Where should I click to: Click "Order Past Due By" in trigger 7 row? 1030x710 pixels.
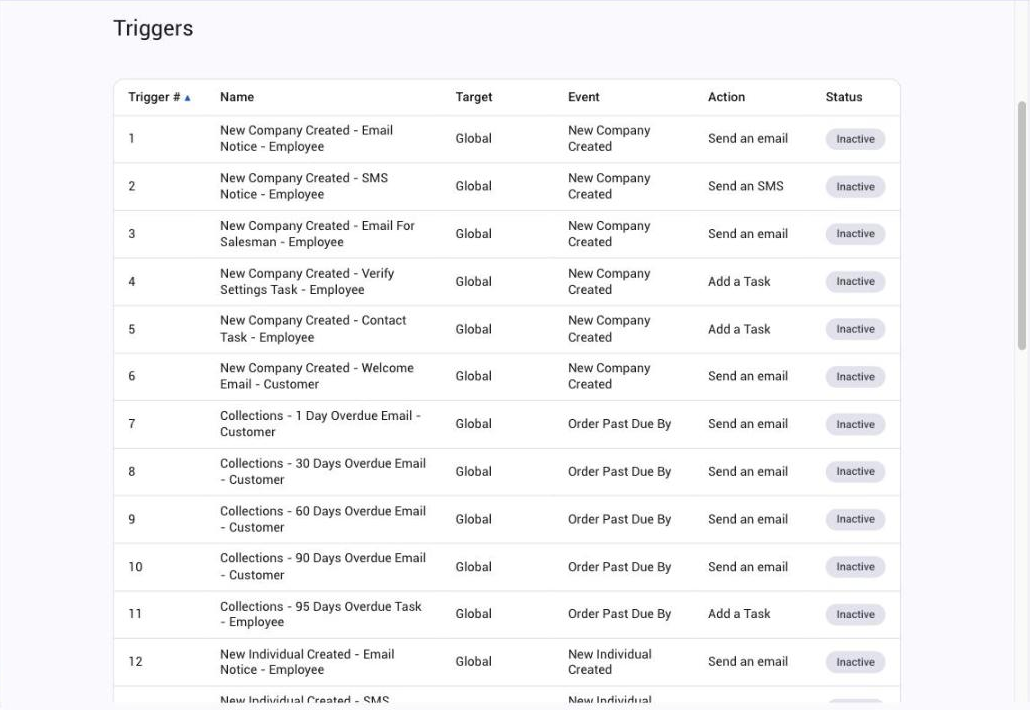[619, 424]
